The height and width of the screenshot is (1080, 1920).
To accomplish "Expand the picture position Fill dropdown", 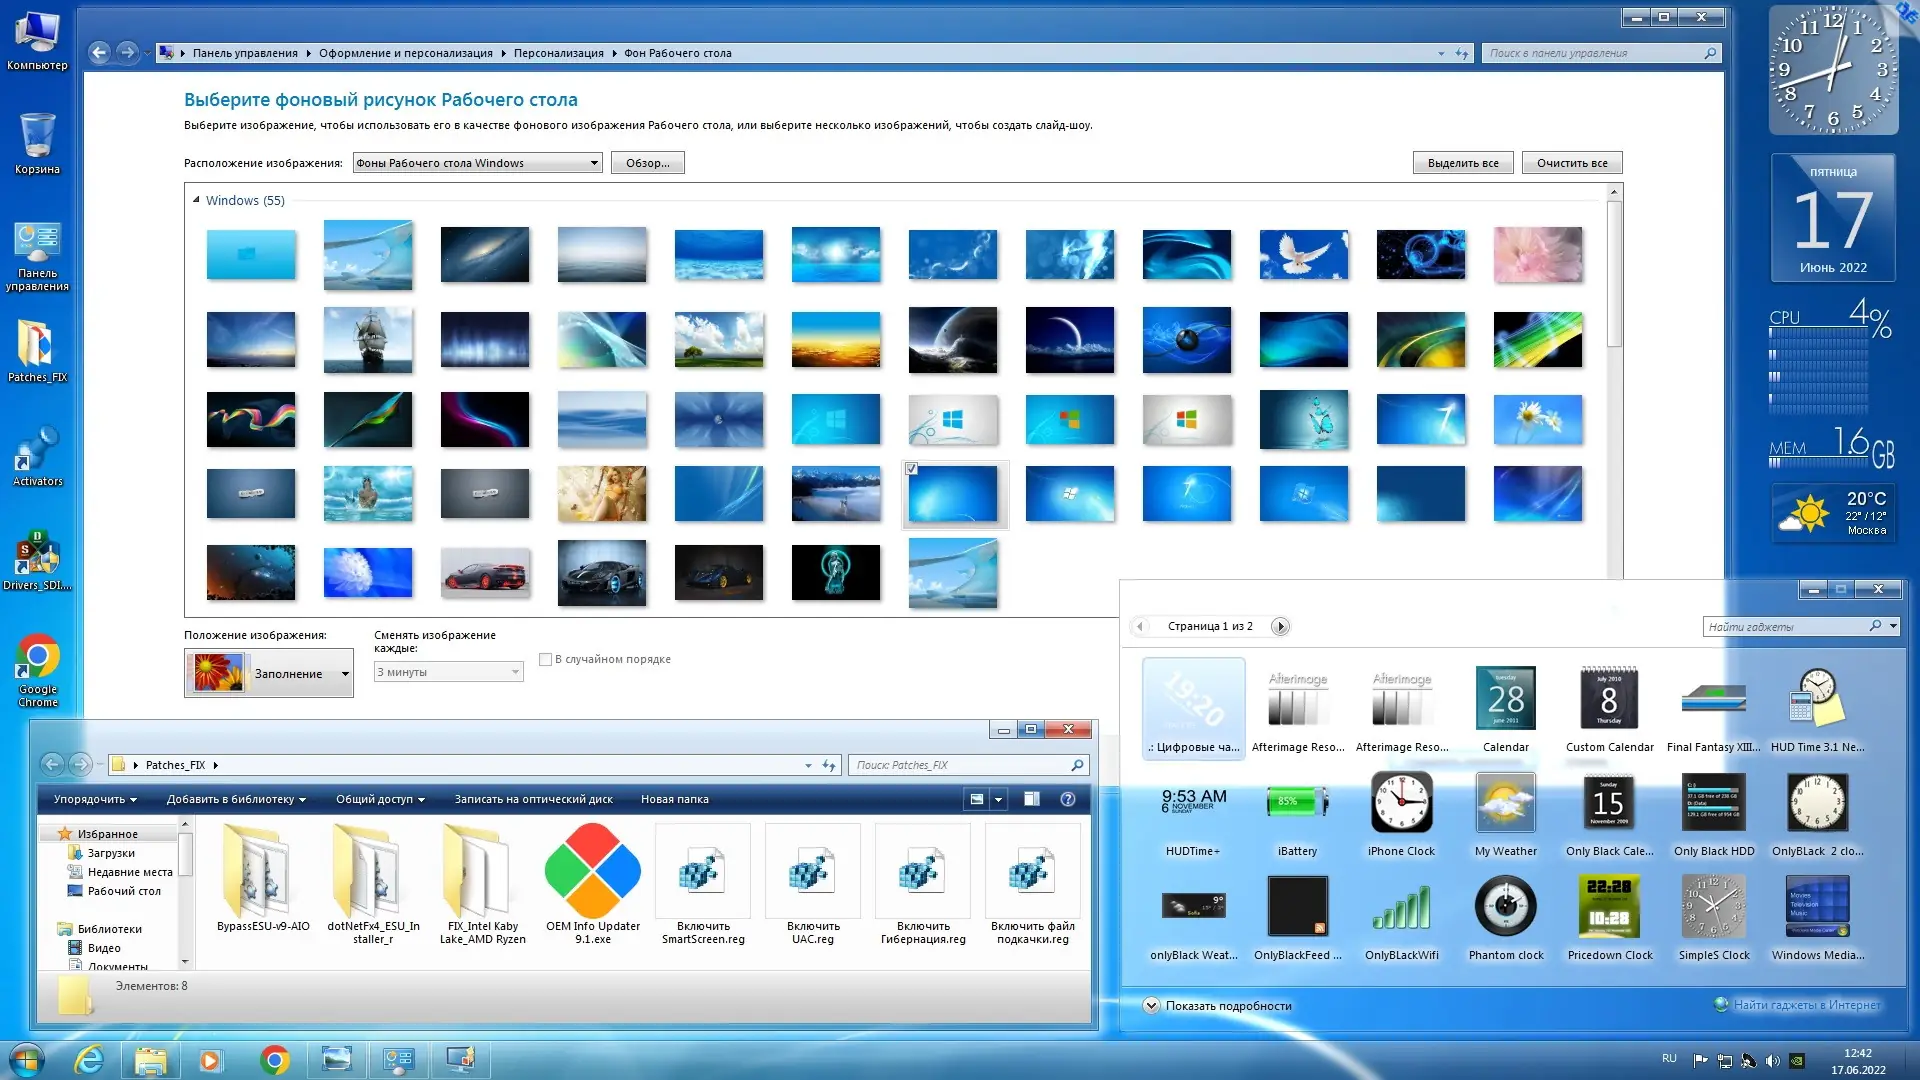I will click(345, 674).
